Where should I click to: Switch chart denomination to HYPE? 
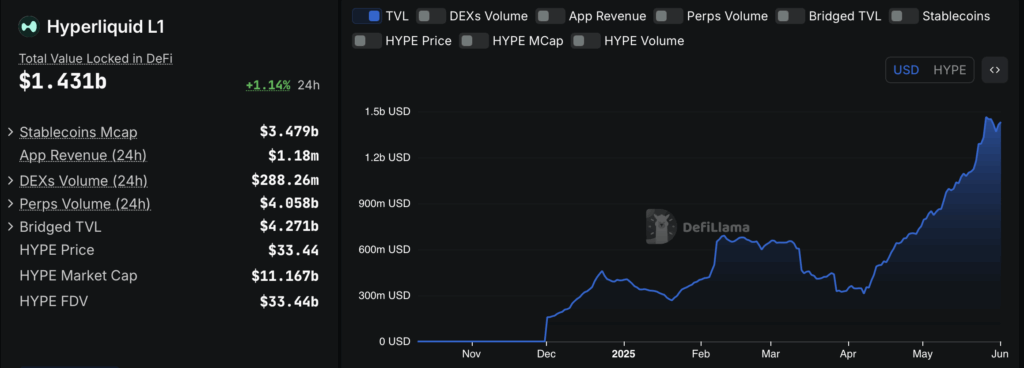coord(950,70)
